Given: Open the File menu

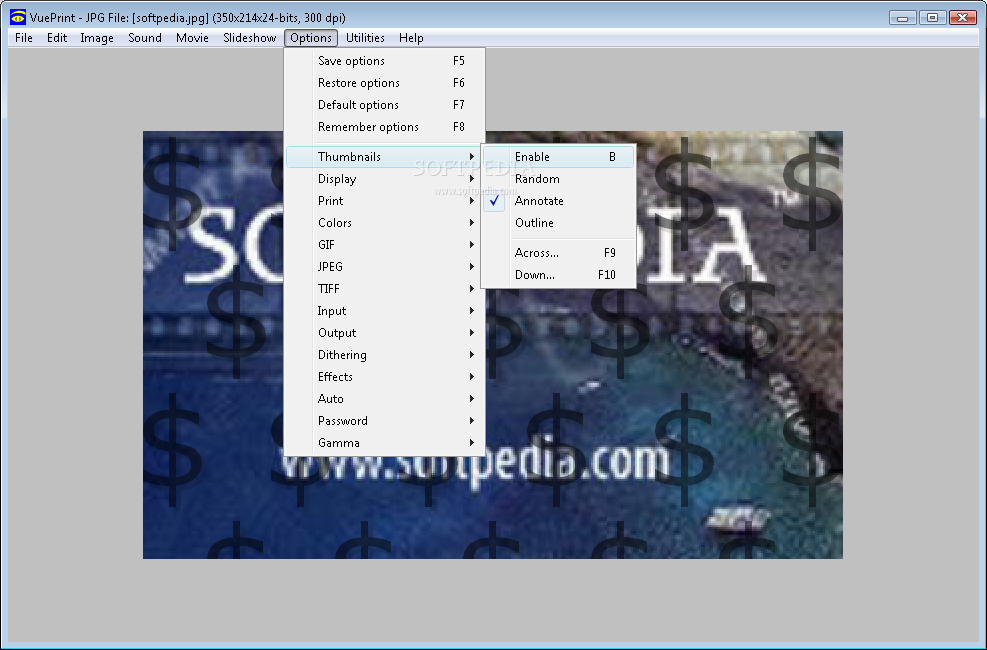Looking at the screenshot, I should pos(24,38).
